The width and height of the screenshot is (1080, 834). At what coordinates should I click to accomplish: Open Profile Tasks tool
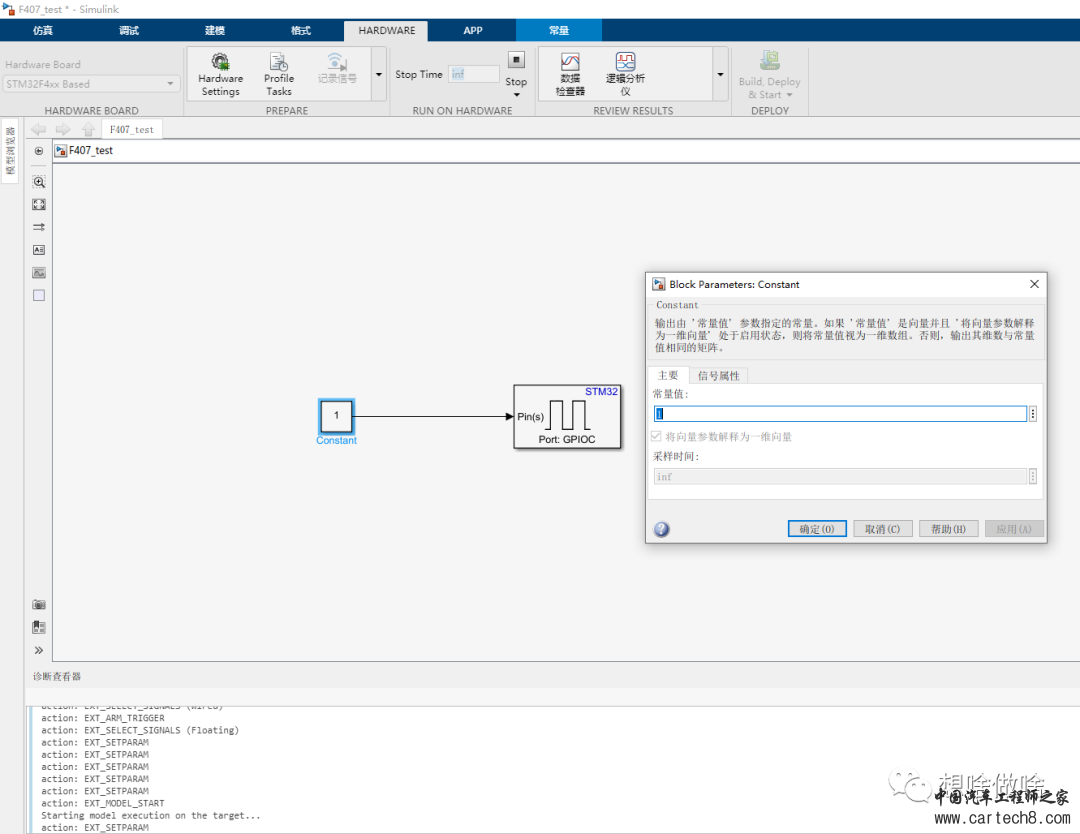pyautogui.click(x=279, y=75)
